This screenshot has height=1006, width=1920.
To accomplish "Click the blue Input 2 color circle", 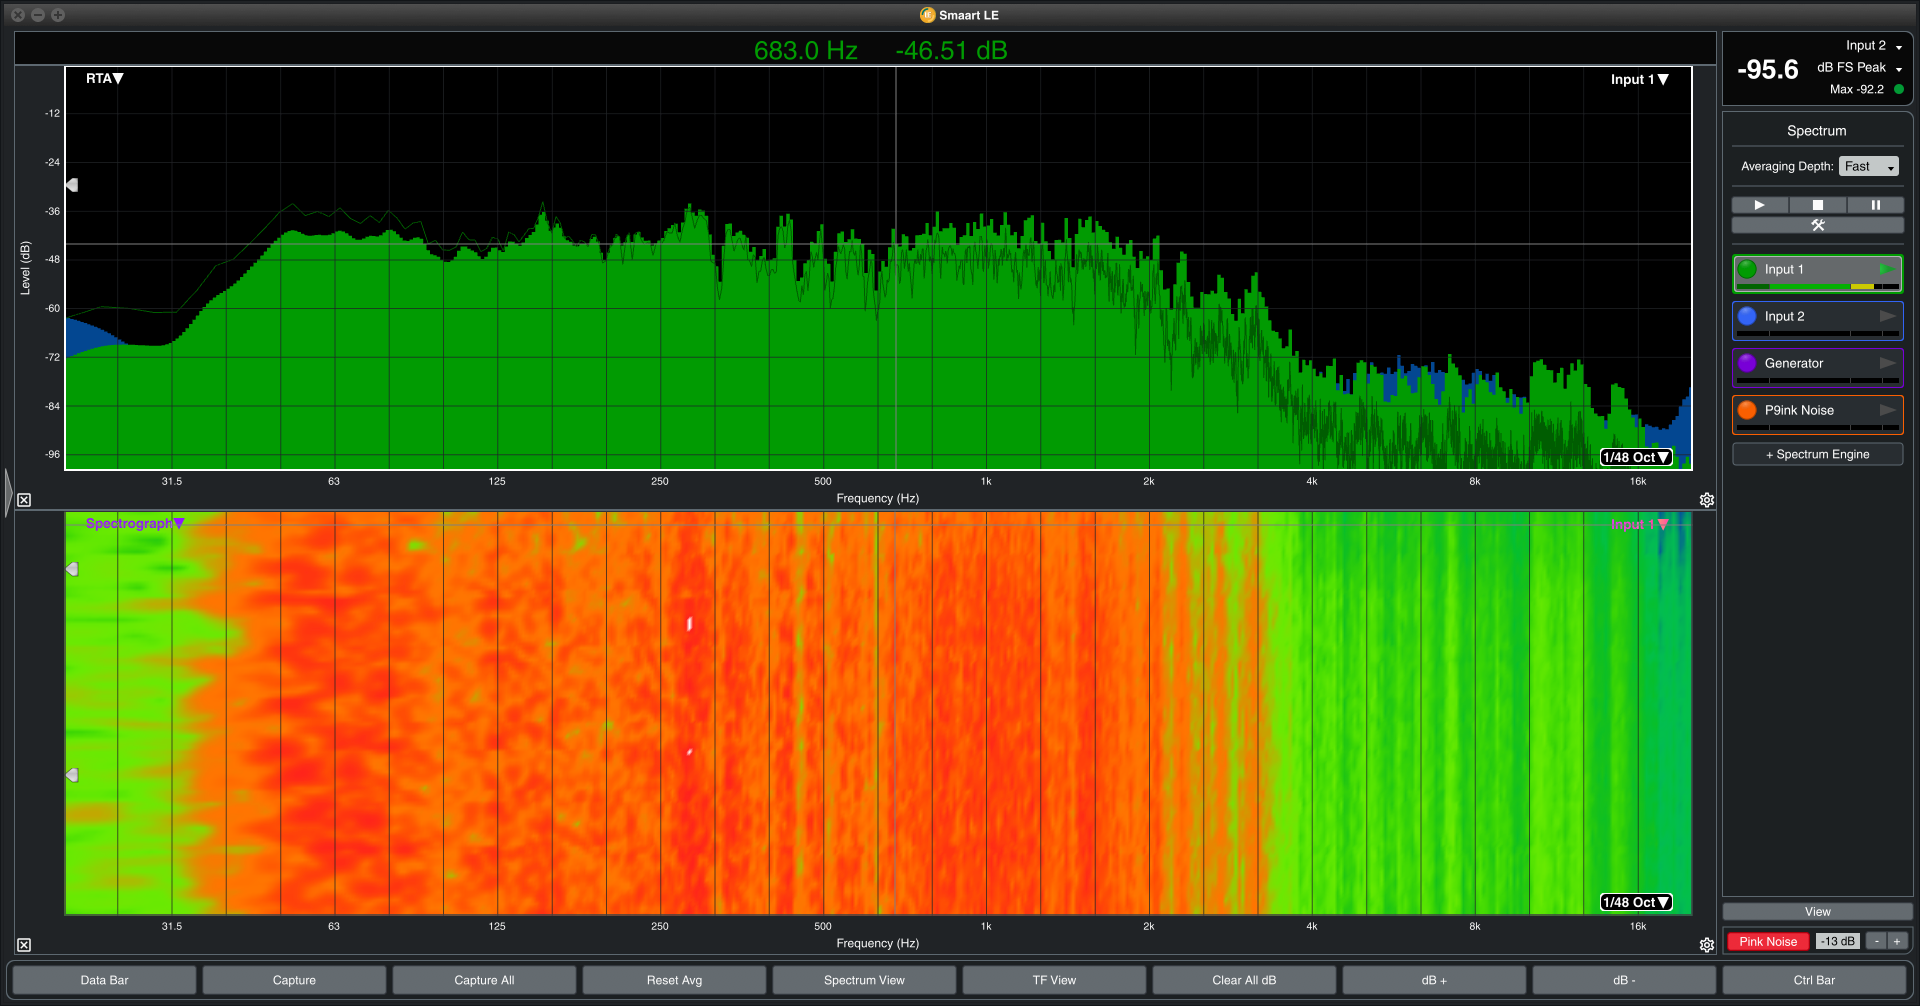I will (x=1747, y=316).
